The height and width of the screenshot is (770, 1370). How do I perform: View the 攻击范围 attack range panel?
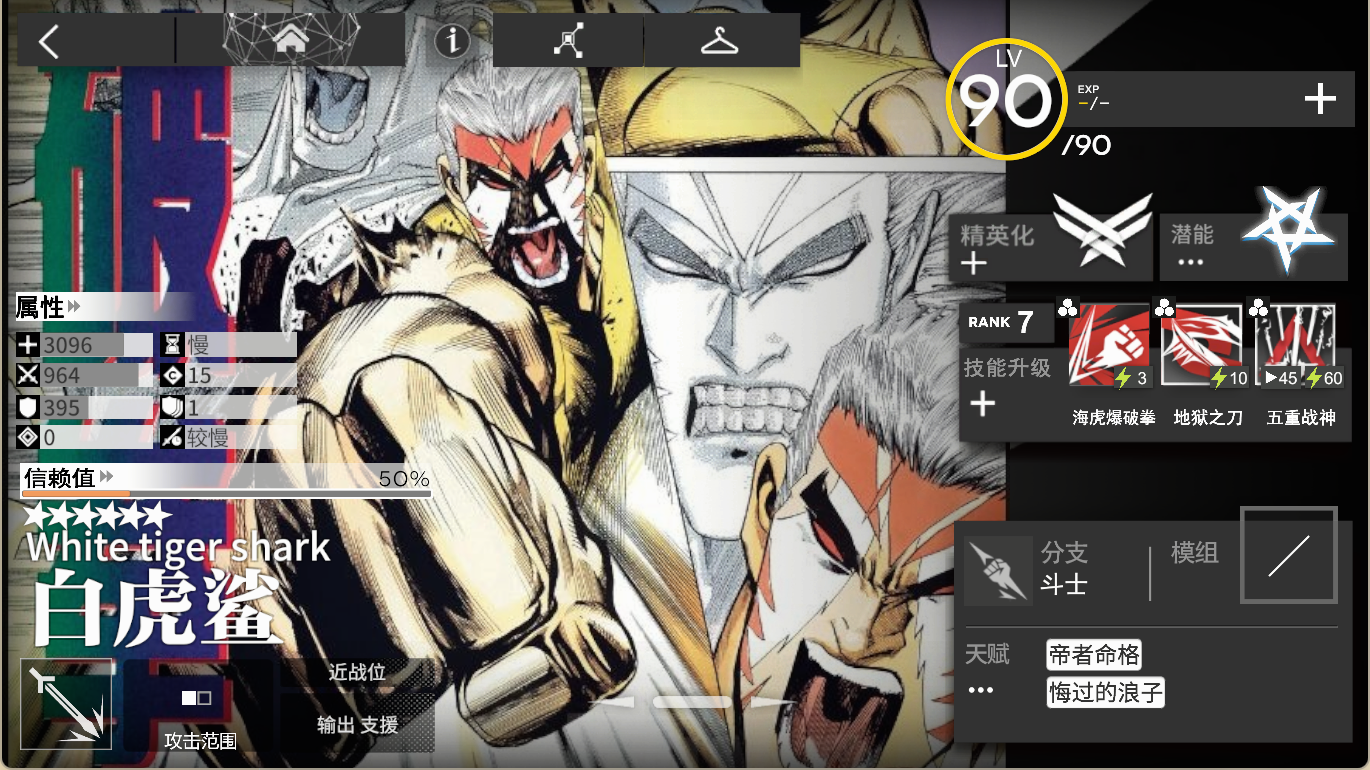point(199,706)
